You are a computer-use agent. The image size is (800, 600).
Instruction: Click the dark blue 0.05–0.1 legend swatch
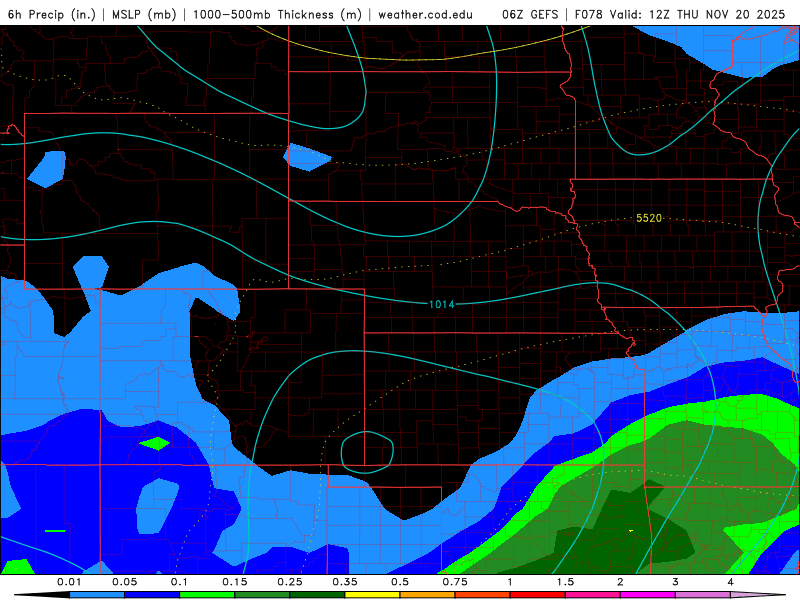152,595
